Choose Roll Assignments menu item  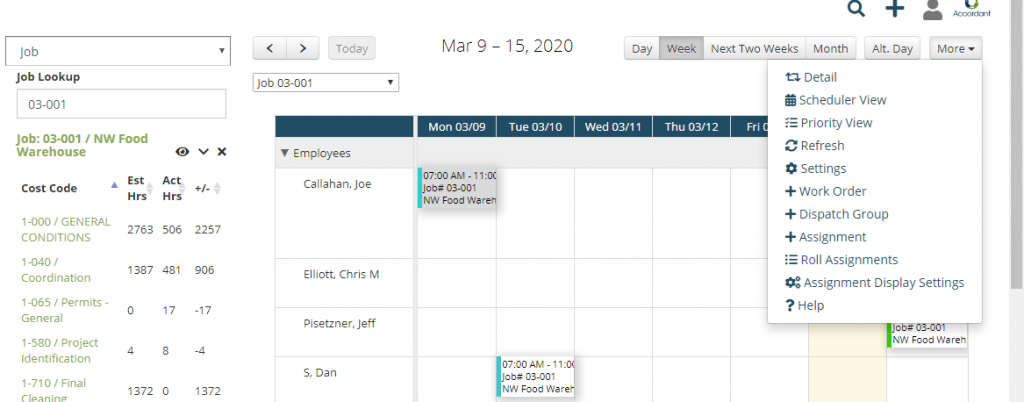tap(841, 260)
